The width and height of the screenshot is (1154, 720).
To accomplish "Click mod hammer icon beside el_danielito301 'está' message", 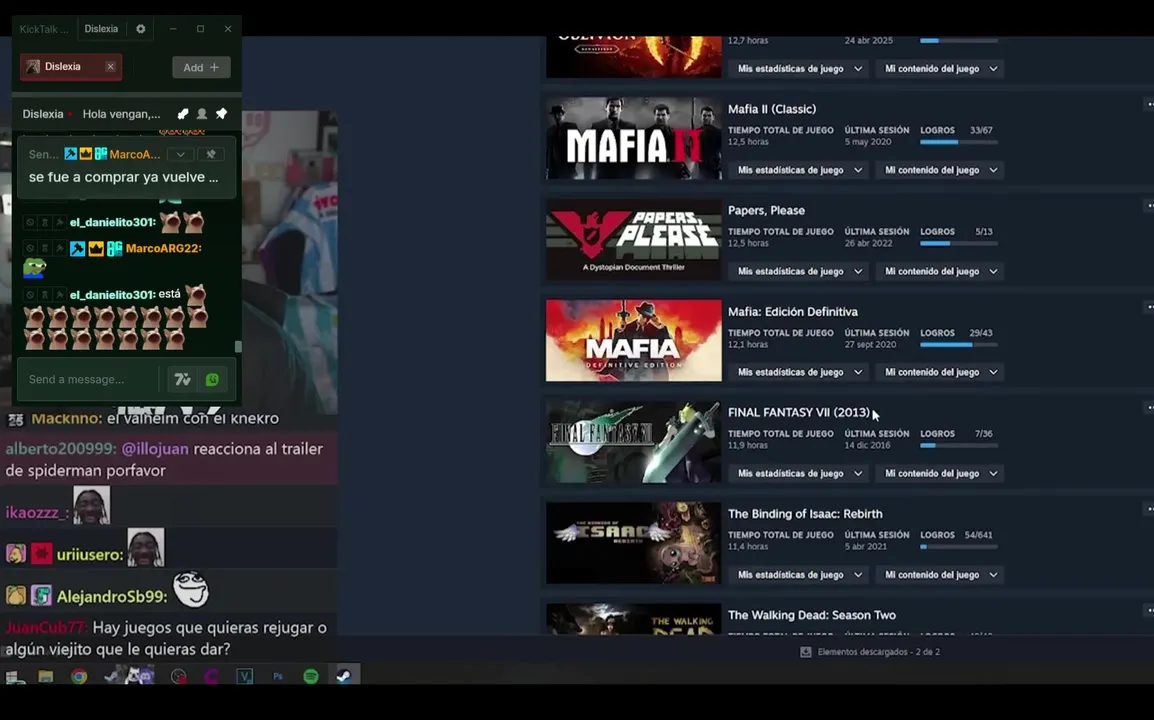I will pos(59,294).
